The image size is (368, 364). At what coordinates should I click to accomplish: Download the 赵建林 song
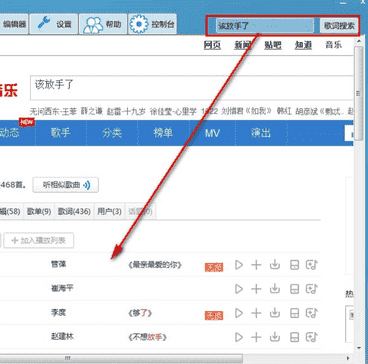click(275, 337)
